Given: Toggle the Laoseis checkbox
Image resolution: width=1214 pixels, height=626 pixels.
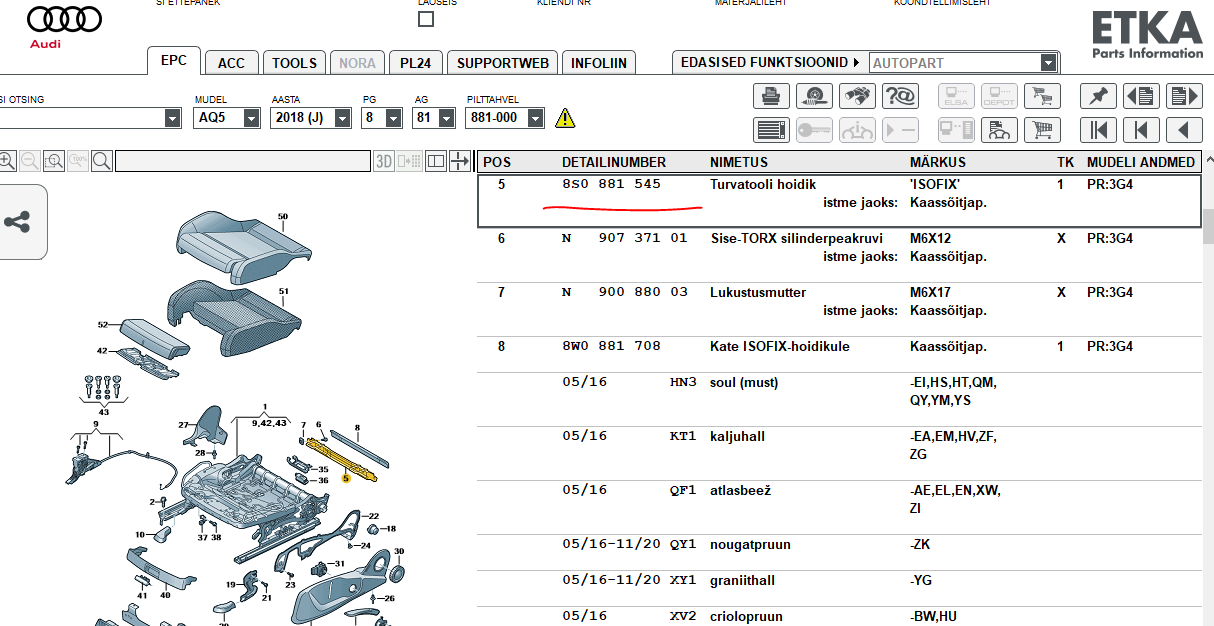Looking at the screenshot, I should (426, 19).
